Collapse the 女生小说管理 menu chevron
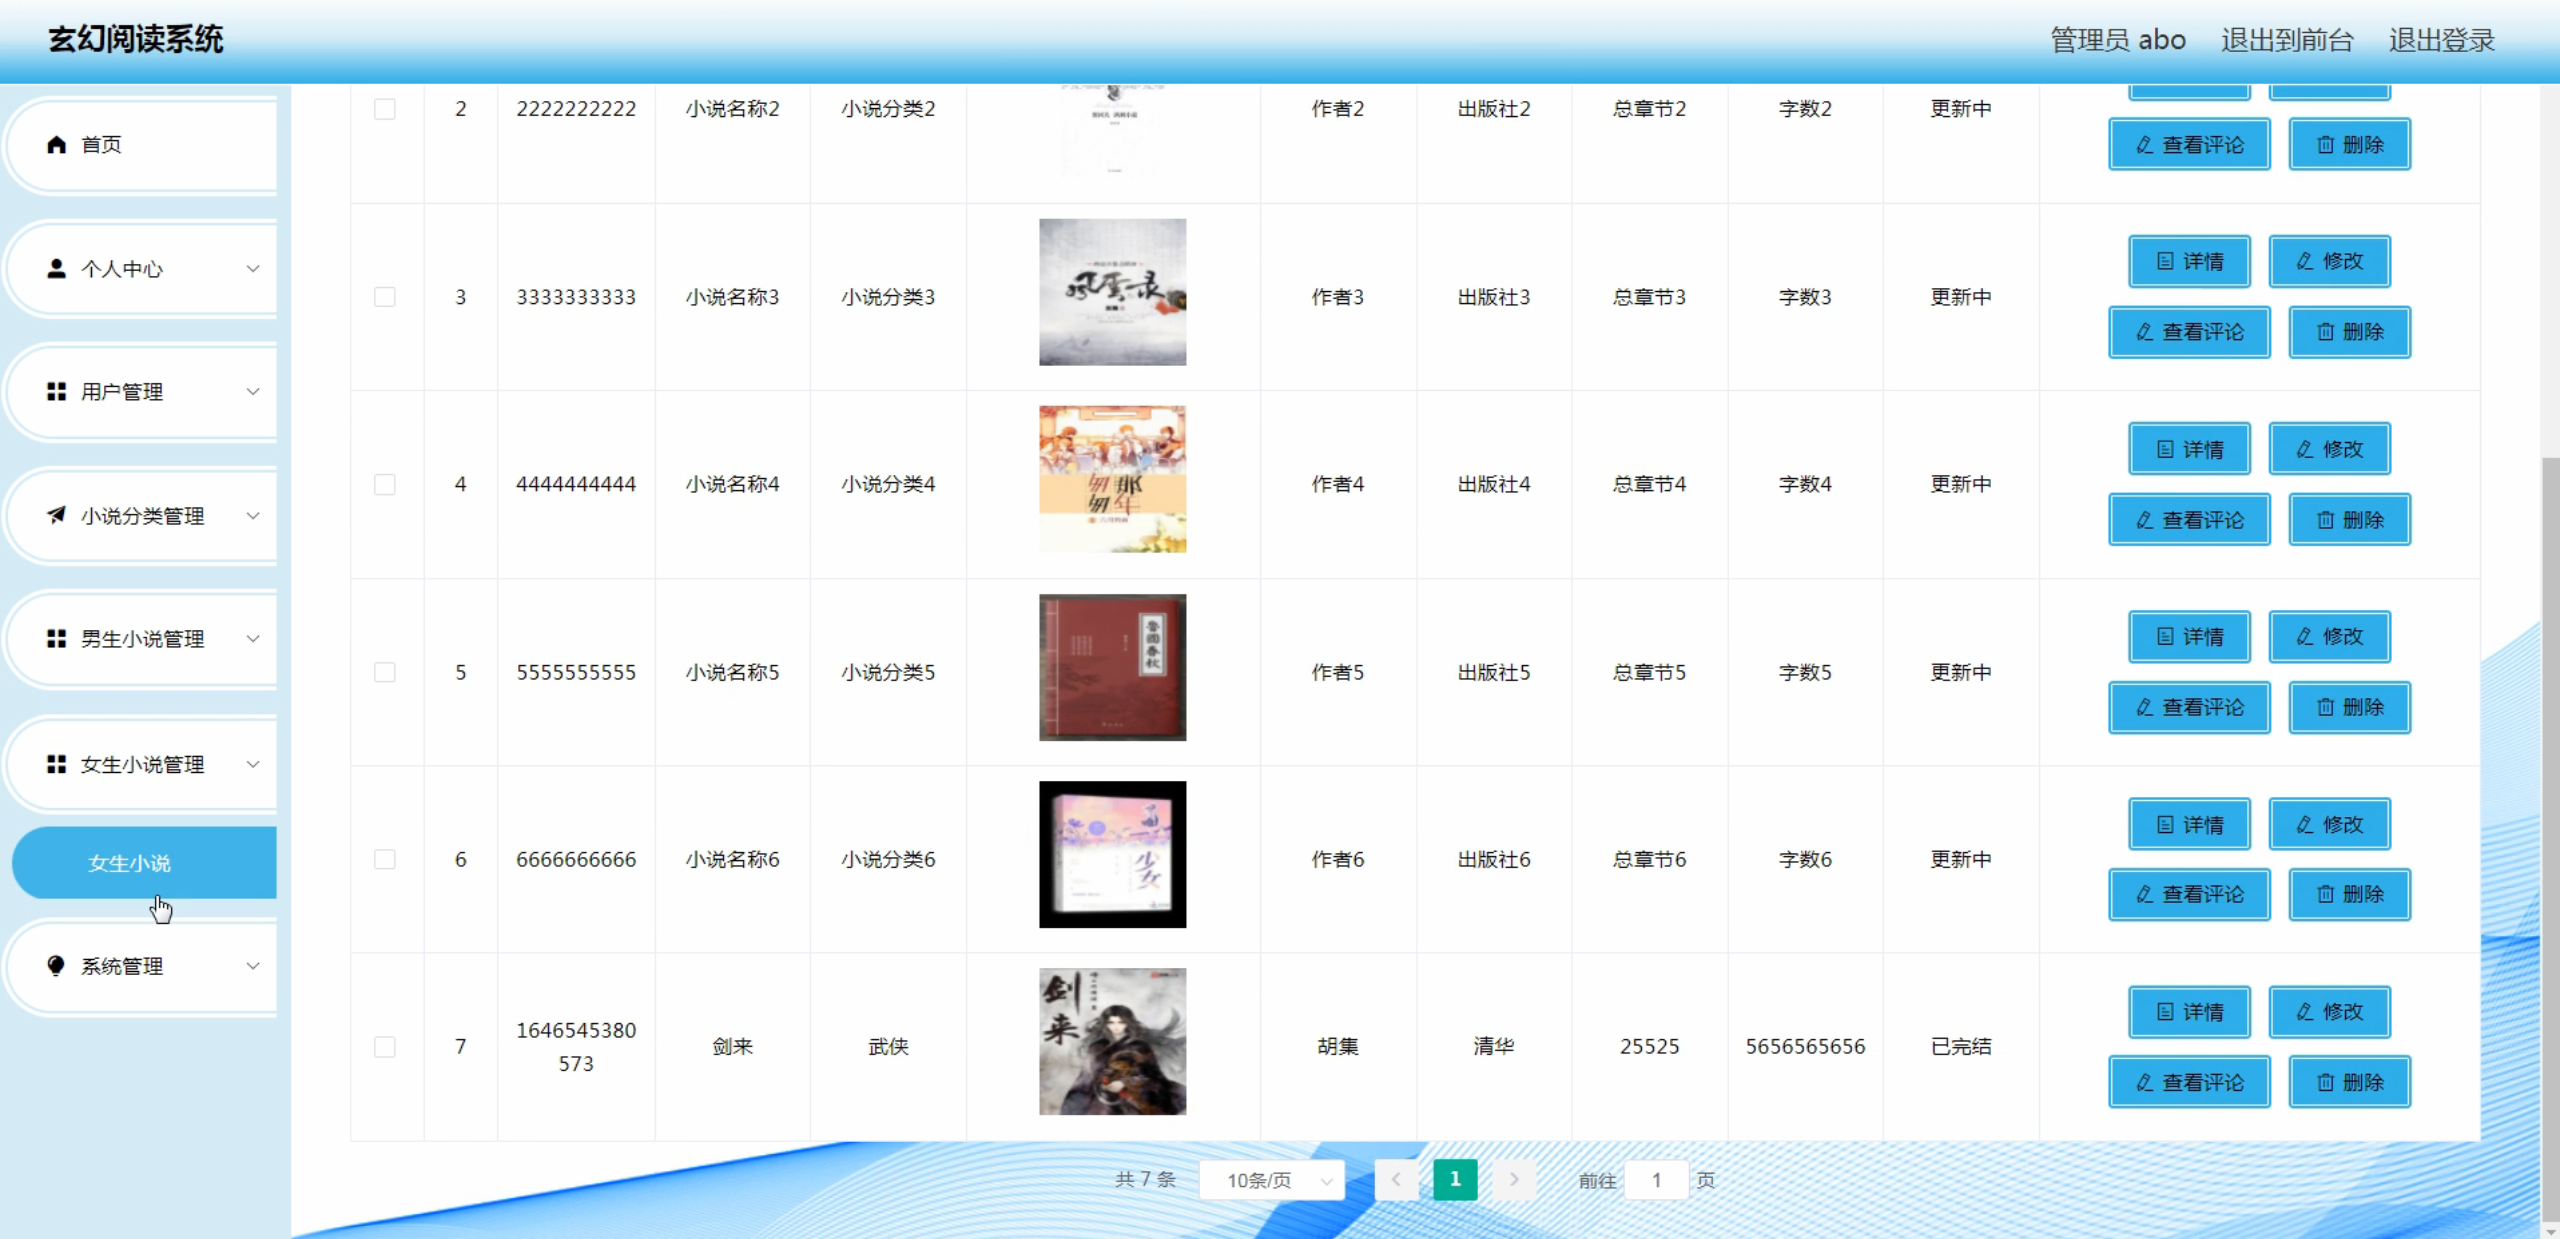 pos(253,765)
